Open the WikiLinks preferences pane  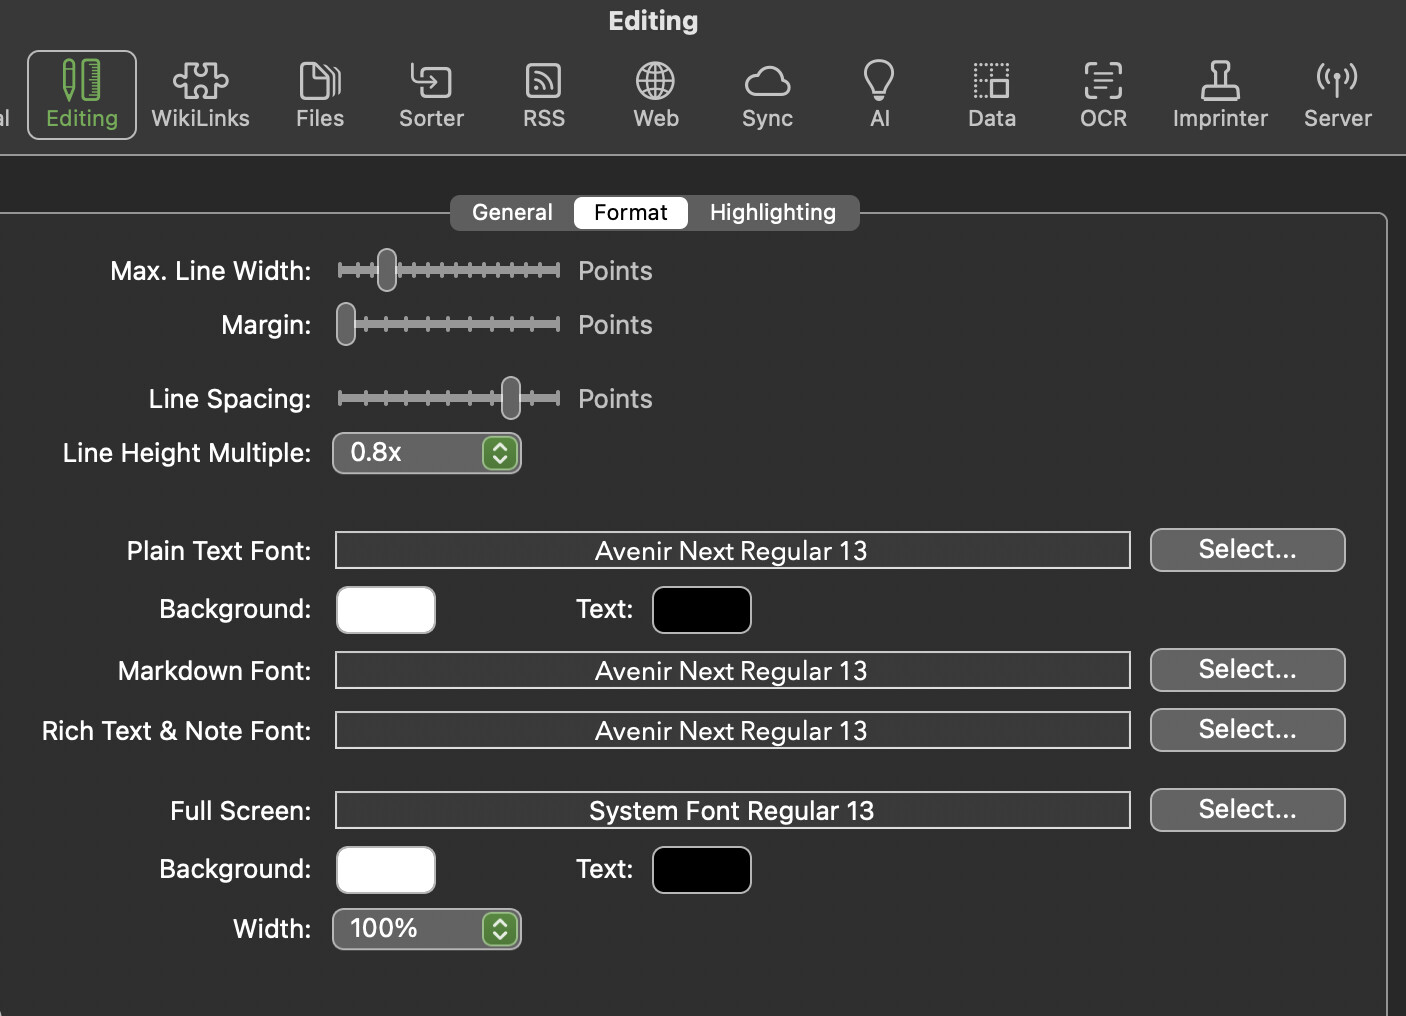[x=200, y=96]
